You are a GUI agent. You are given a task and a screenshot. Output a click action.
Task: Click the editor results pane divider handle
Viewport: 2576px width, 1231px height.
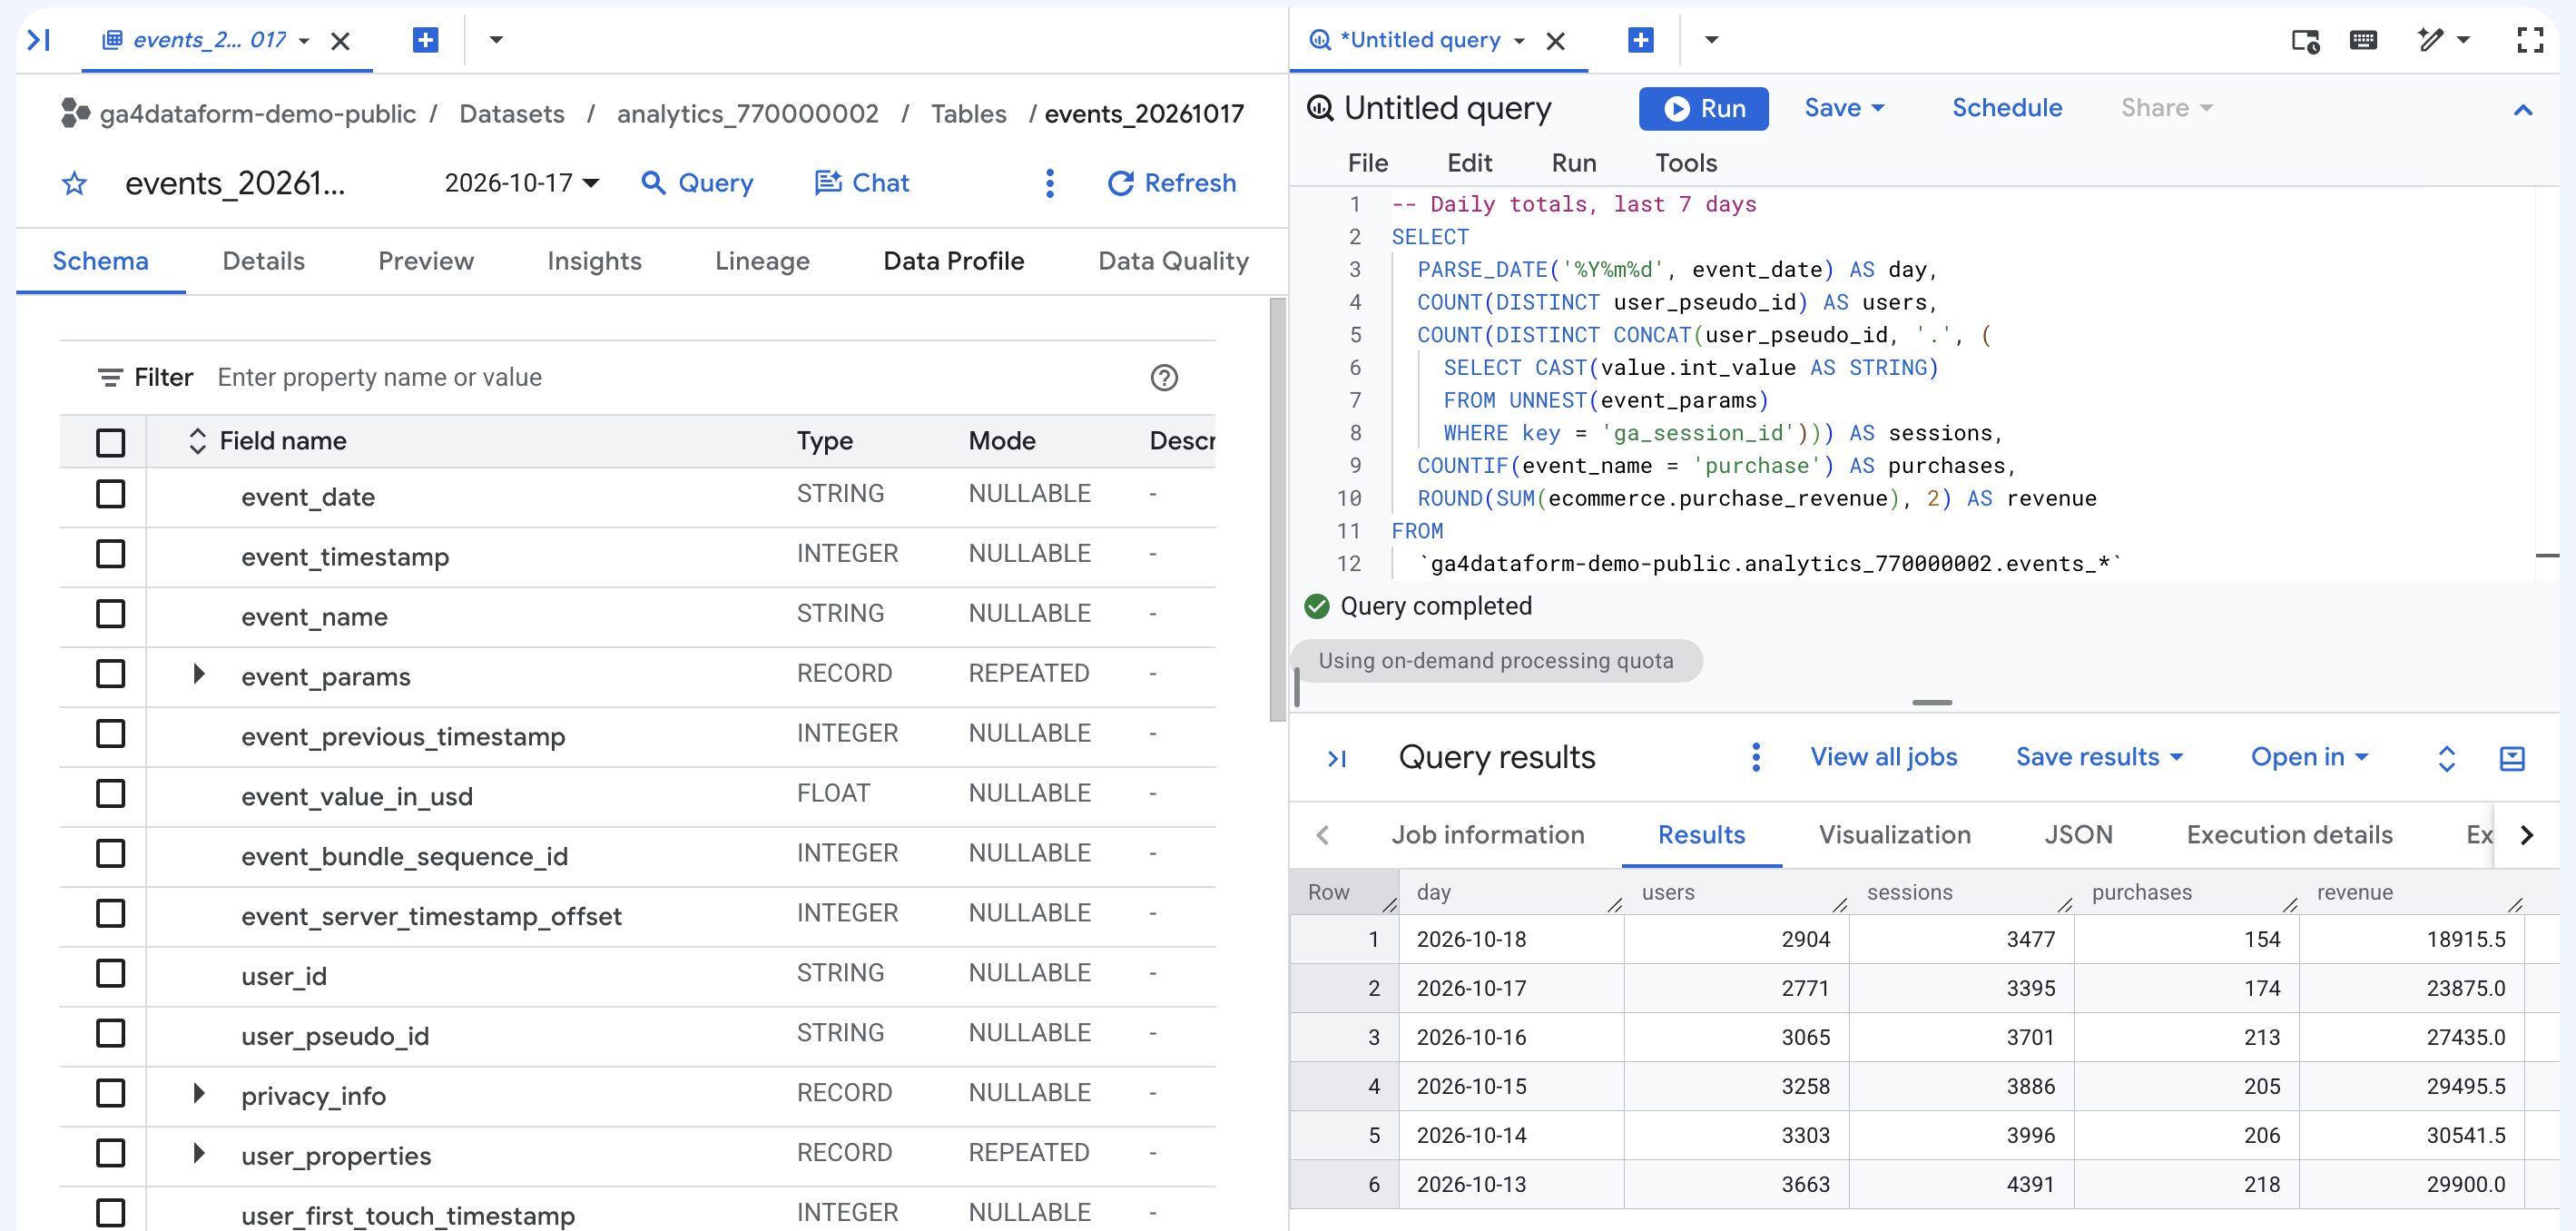pos(1931,702)
